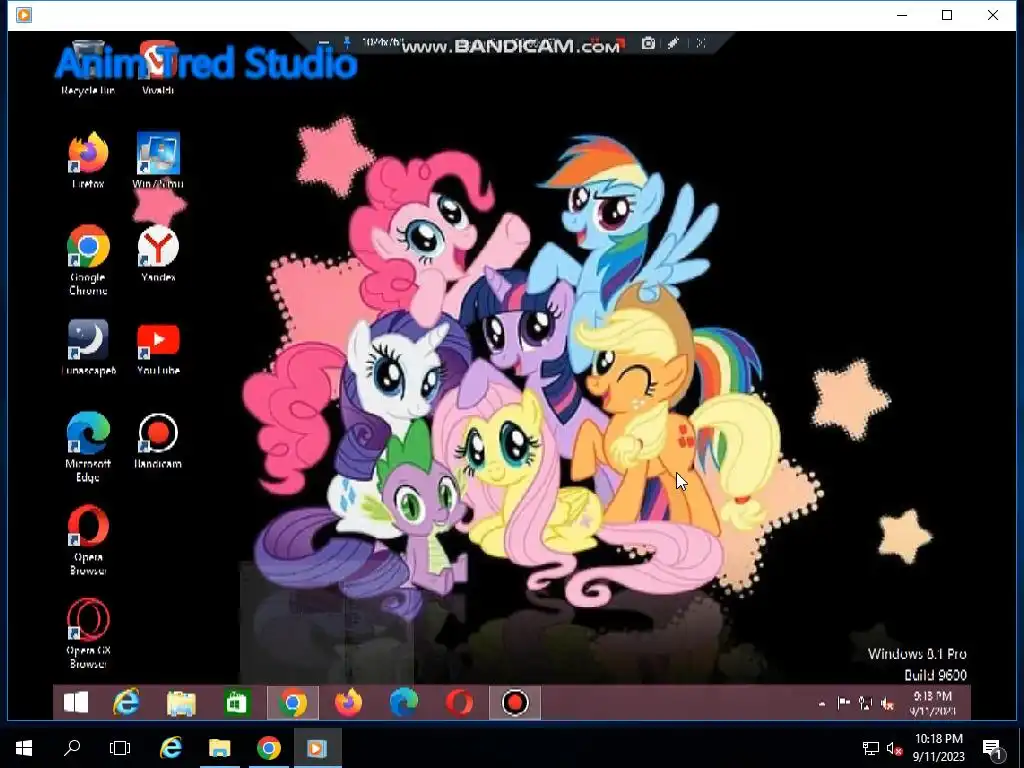Open the Lunascape6 desktop shortcut

click(x=88, y=347)
